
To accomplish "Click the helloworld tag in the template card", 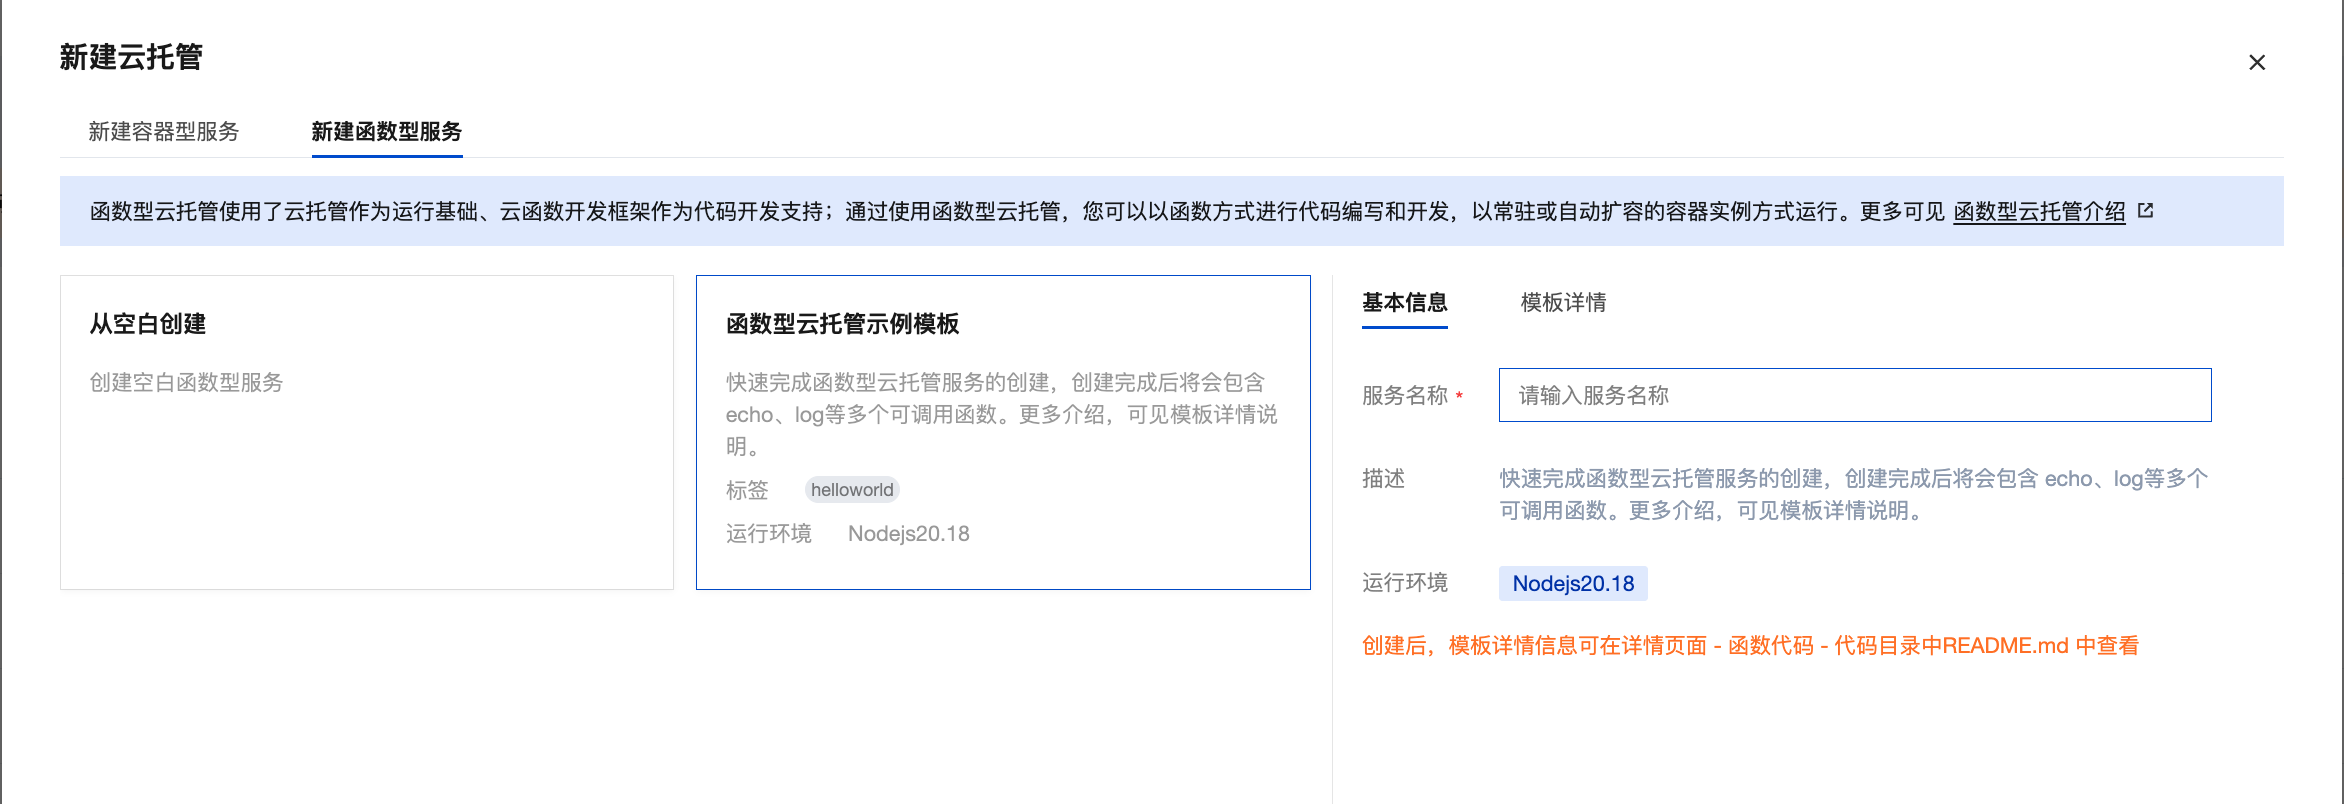I will pos(852,490).
